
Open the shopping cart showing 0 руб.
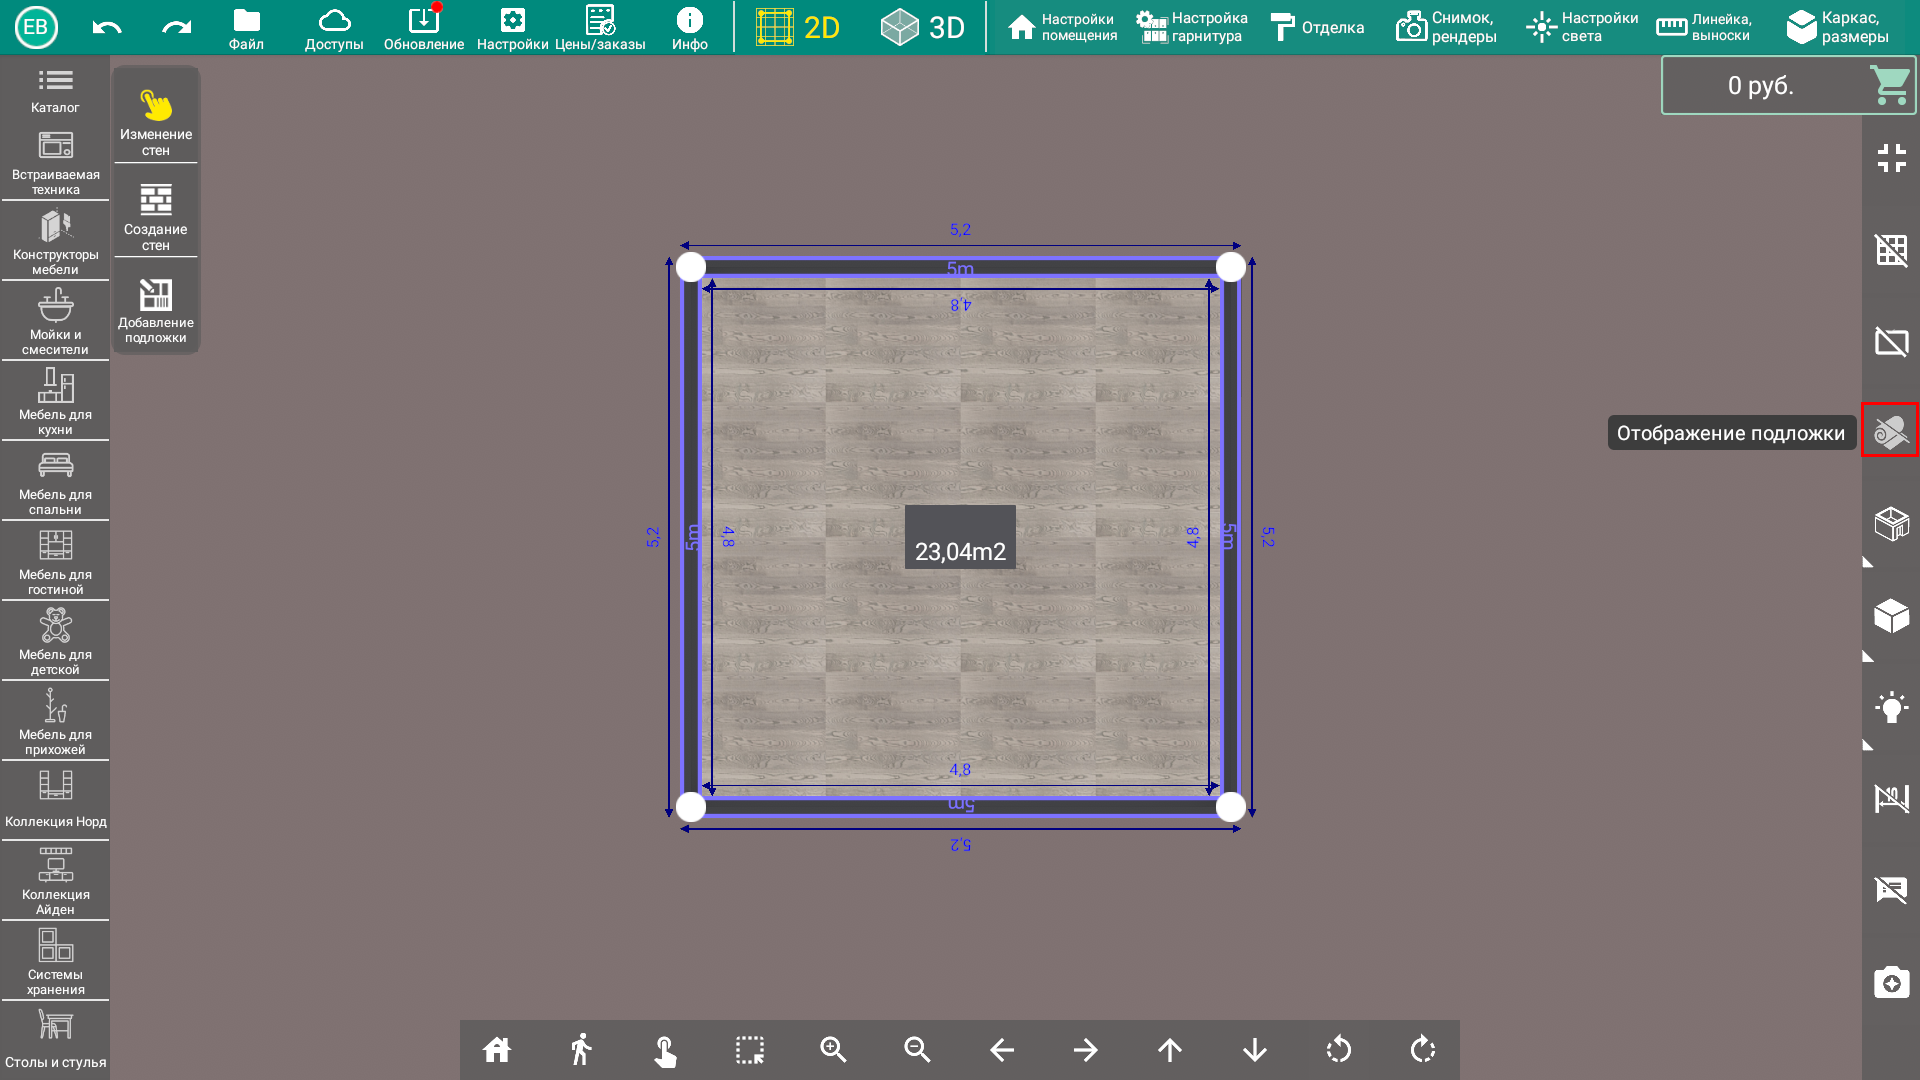click(x=1788, y=85)
